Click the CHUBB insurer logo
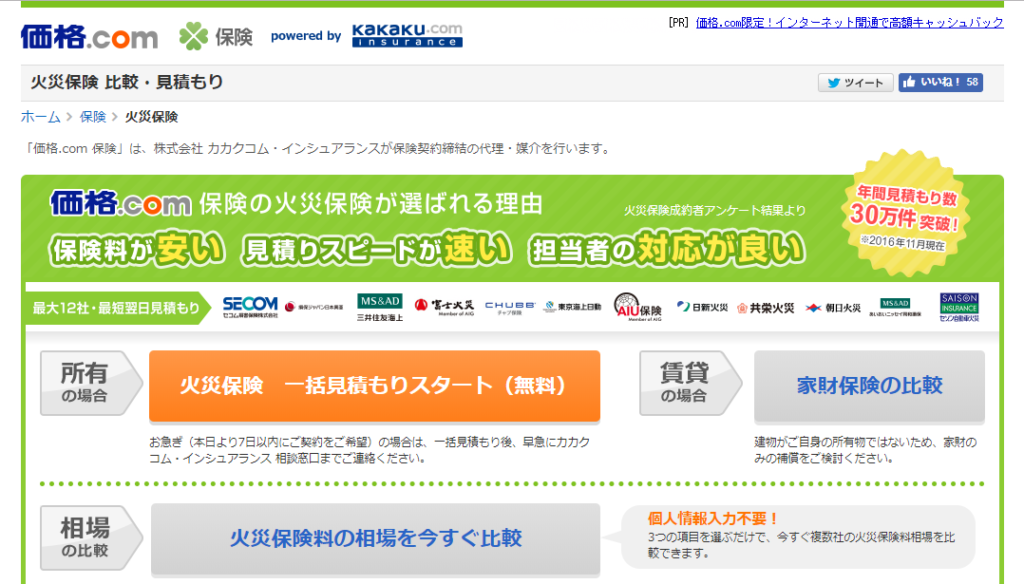1024x584 pixels. (509, 307)
